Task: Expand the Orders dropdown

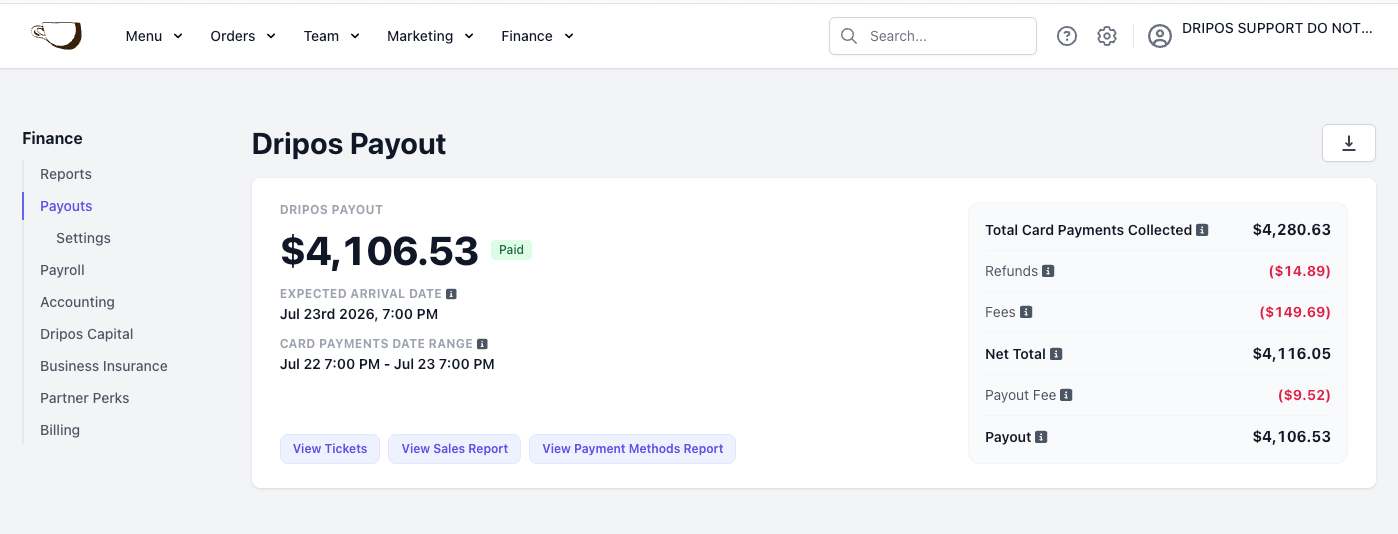Action: (x=242, y=36)
